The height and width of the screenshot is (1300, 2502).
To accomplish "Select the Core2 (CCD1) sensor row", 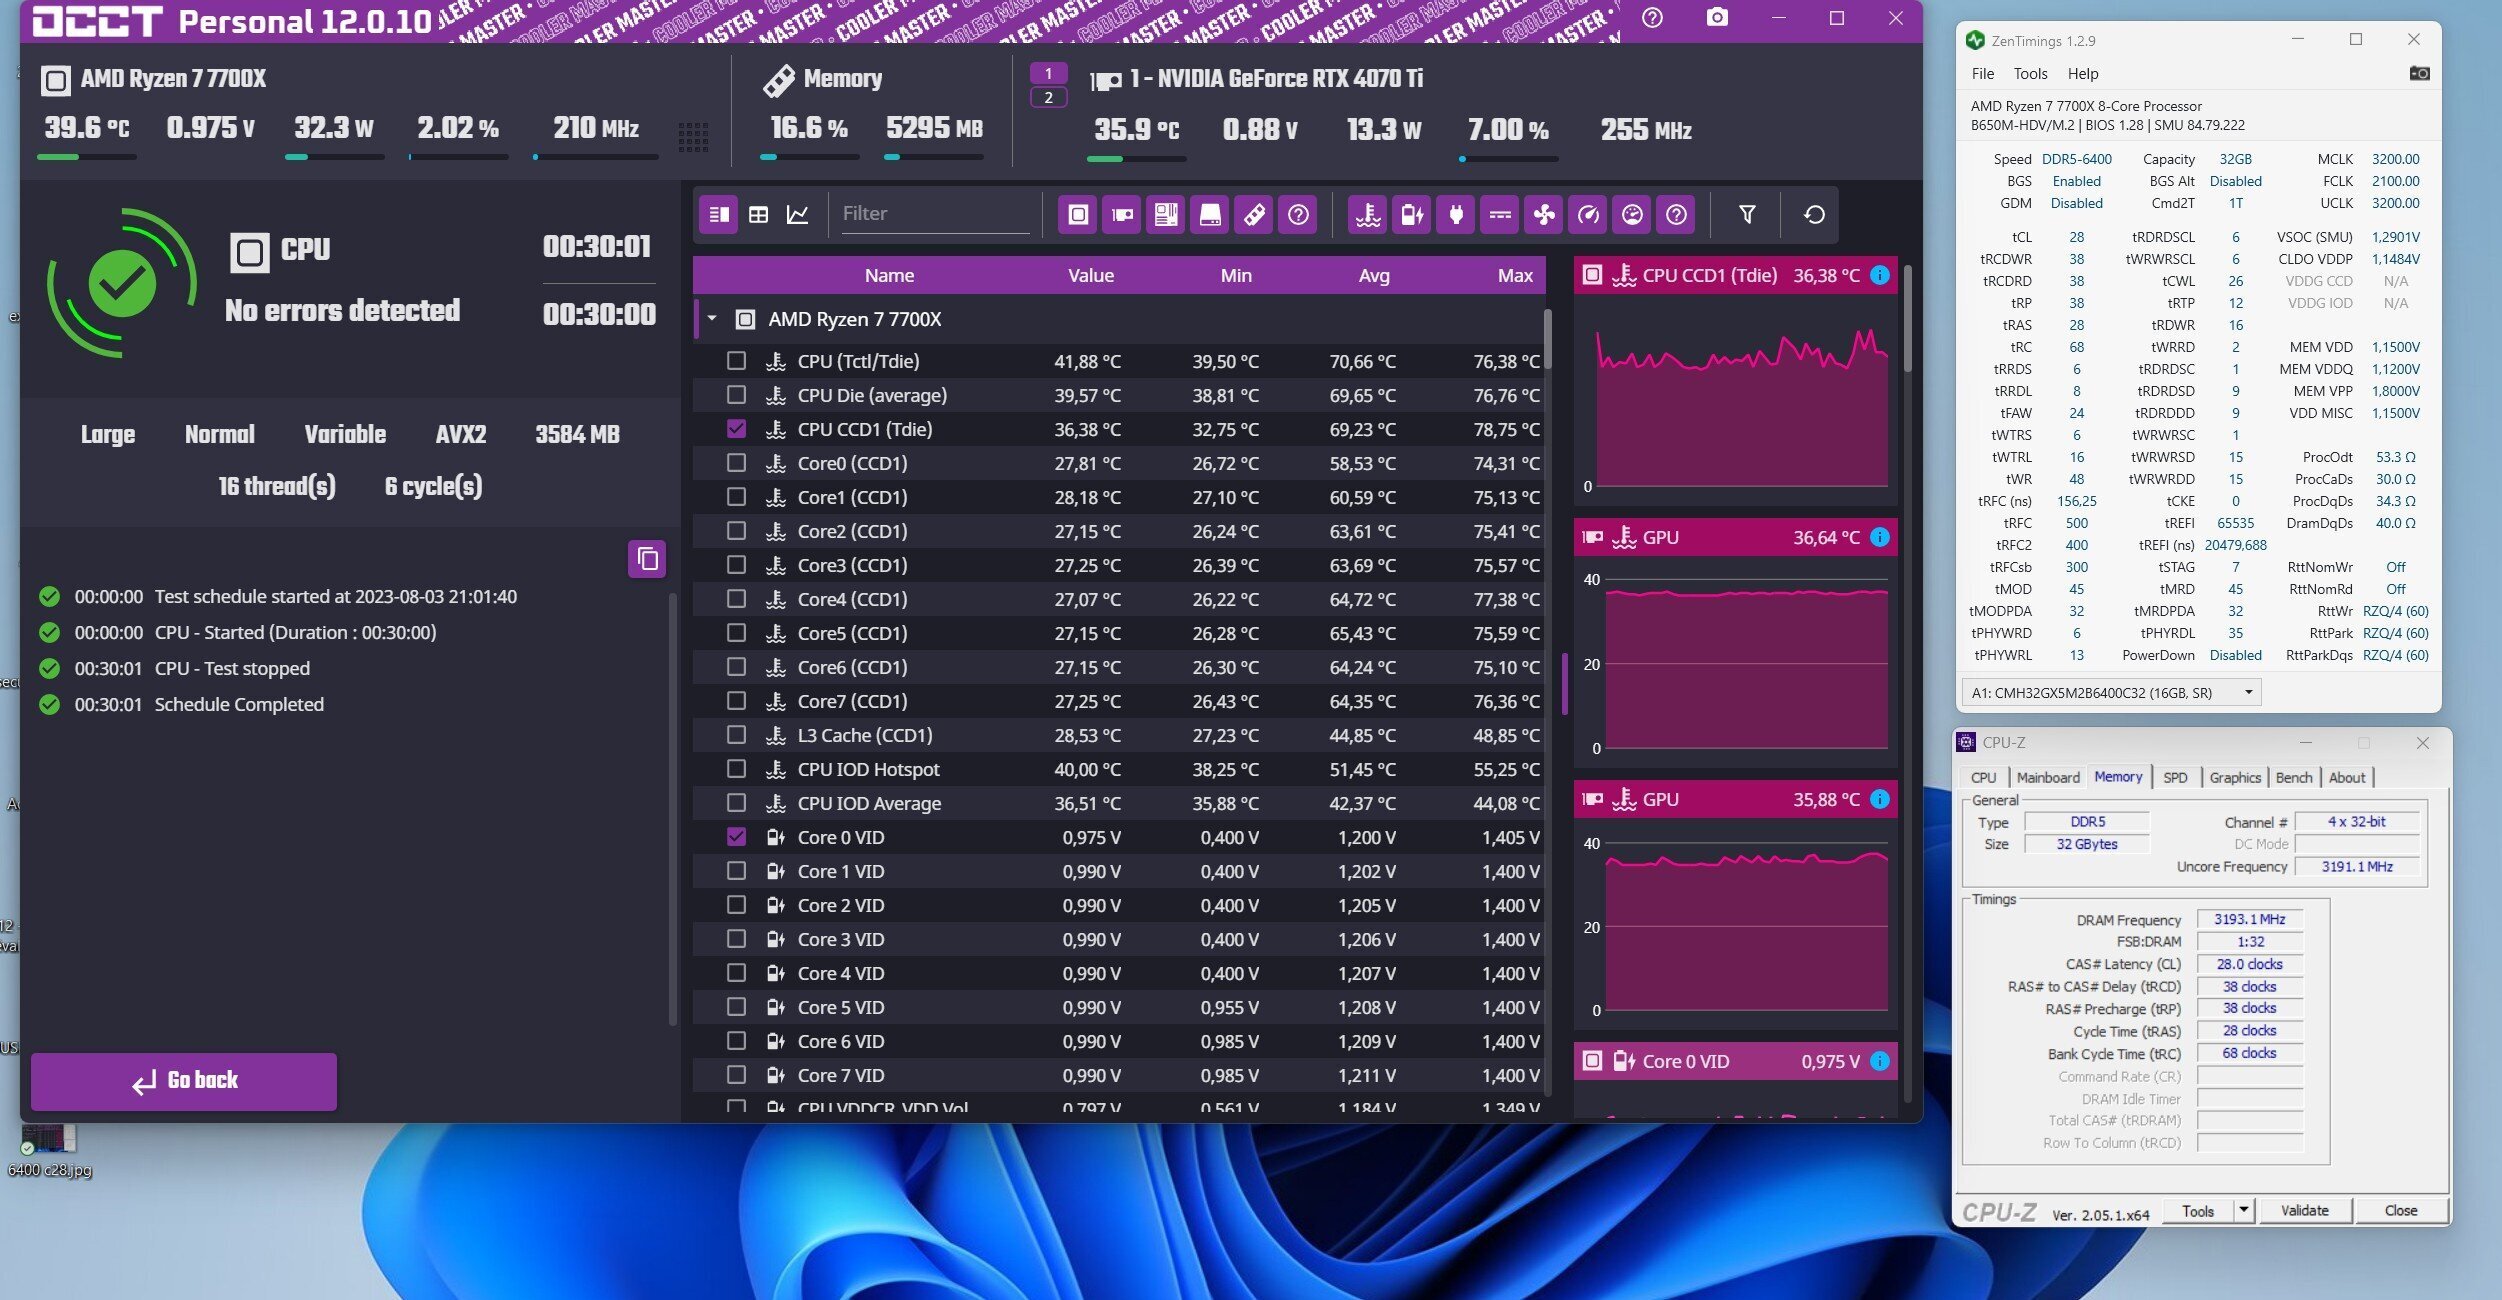I will point(1120,531).
